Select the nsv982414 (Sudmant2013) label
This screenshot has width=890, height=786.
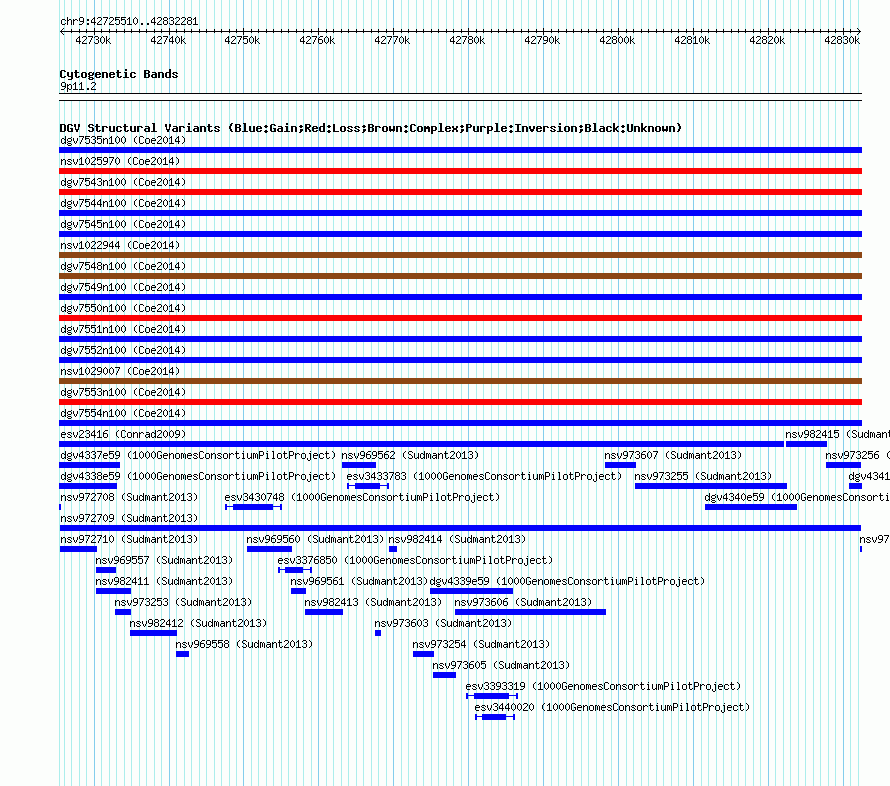(x=457, y=539)
